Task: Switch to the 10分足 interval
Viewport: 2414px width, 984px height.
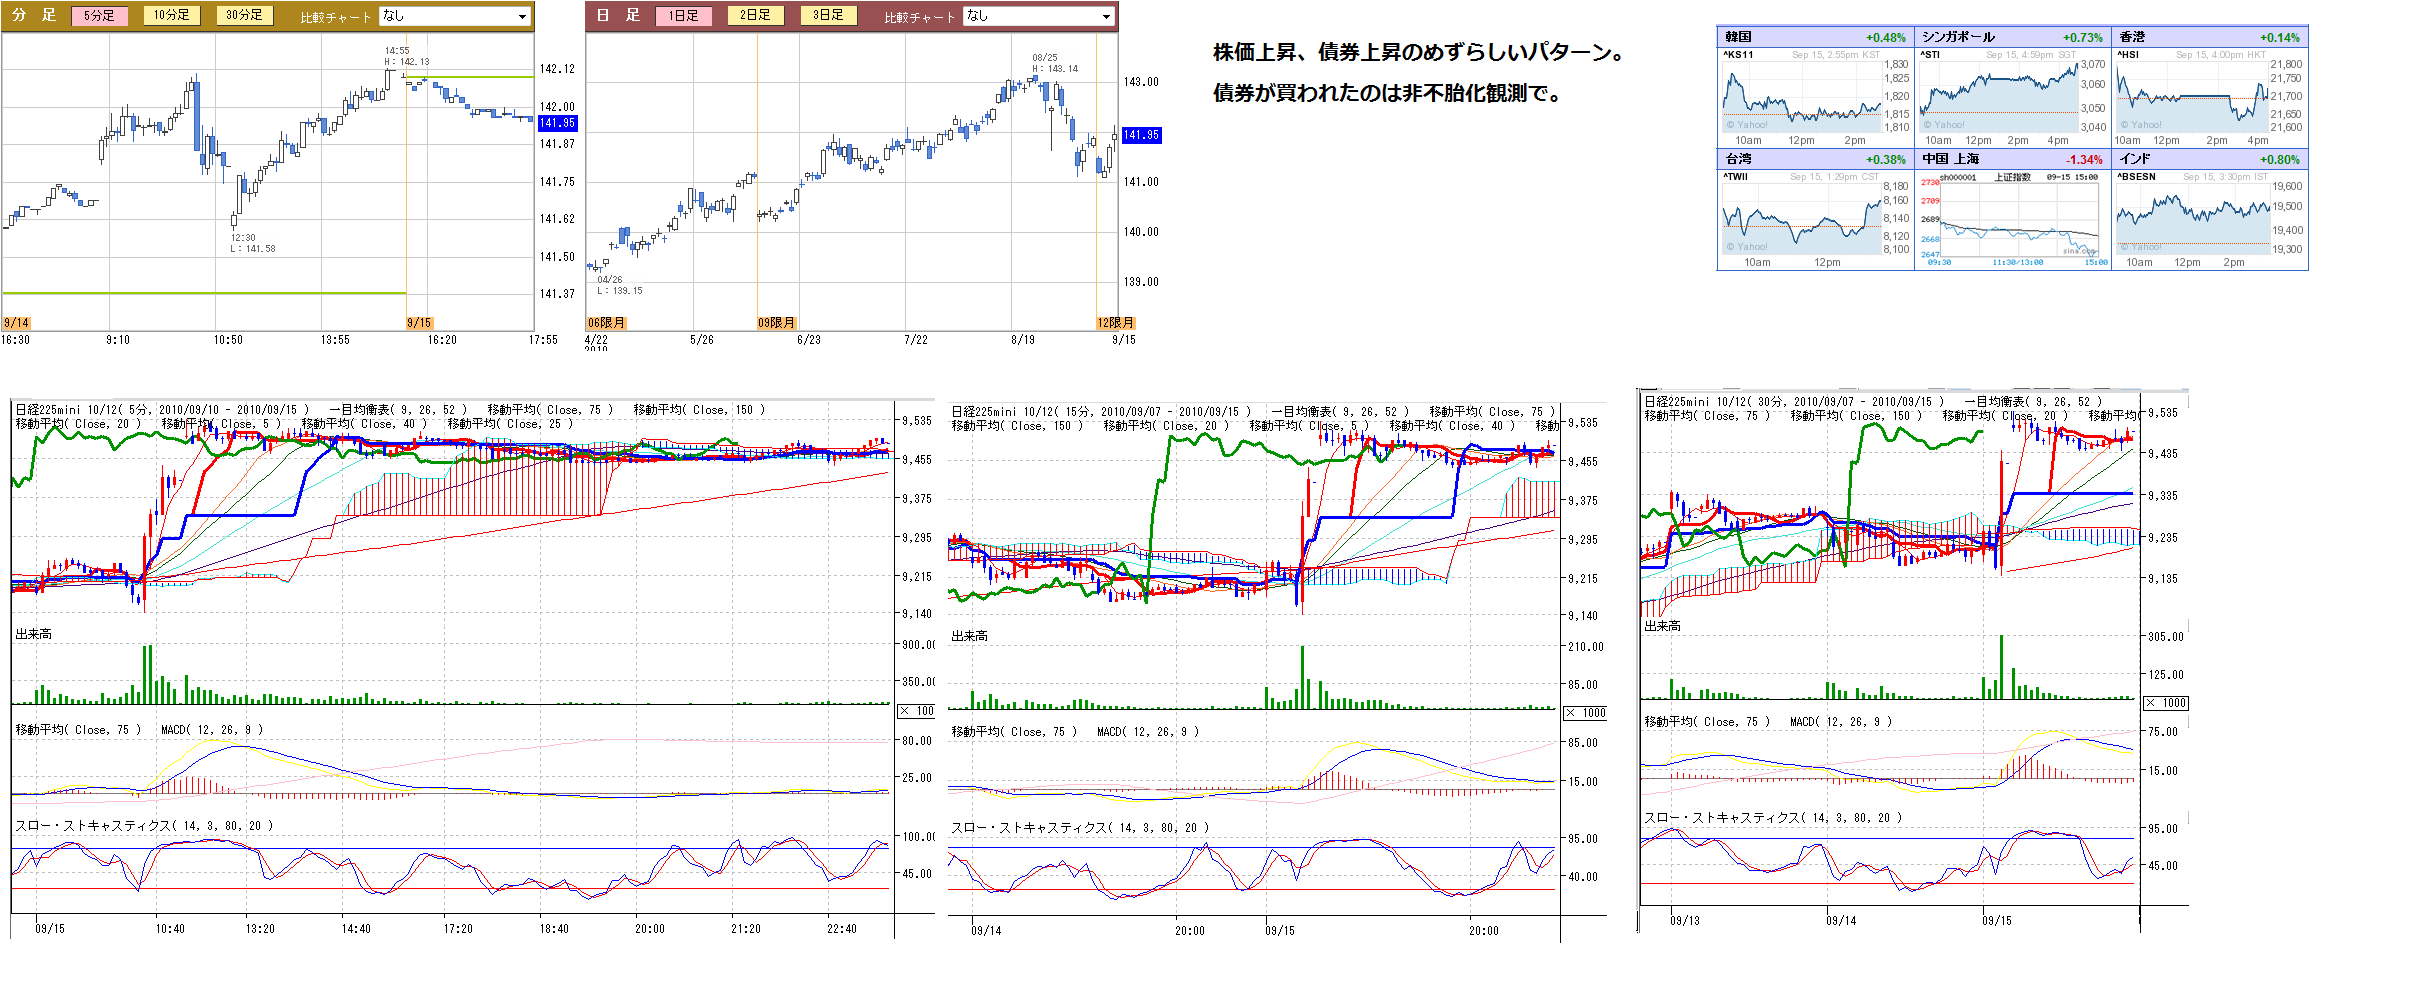Action: (x=171, y=16)
